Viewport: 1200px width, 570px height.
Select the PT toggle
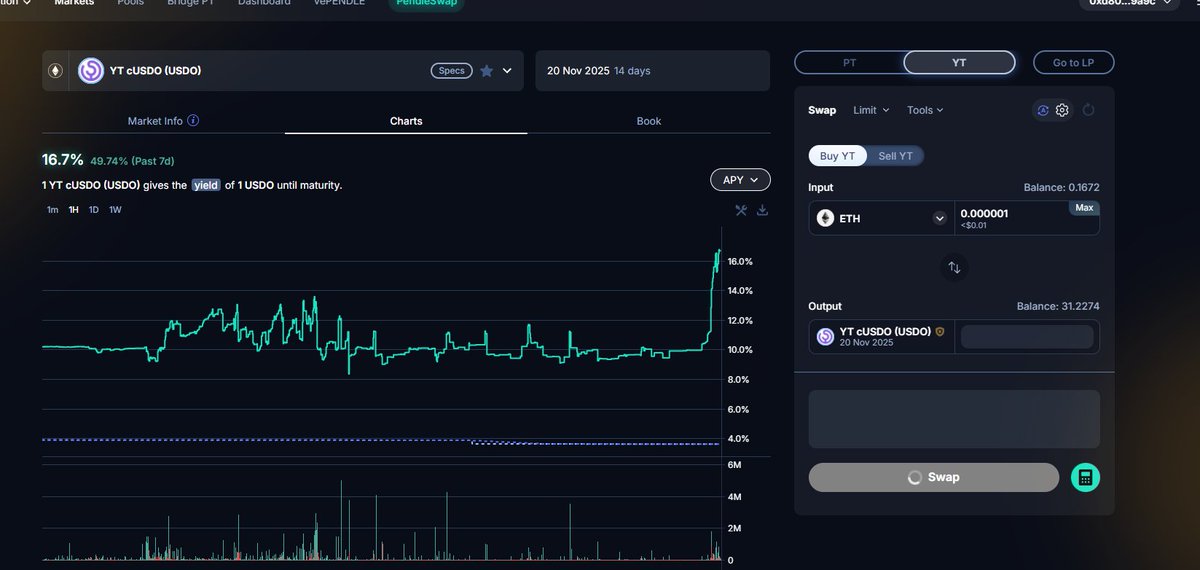tap(849, 62)
